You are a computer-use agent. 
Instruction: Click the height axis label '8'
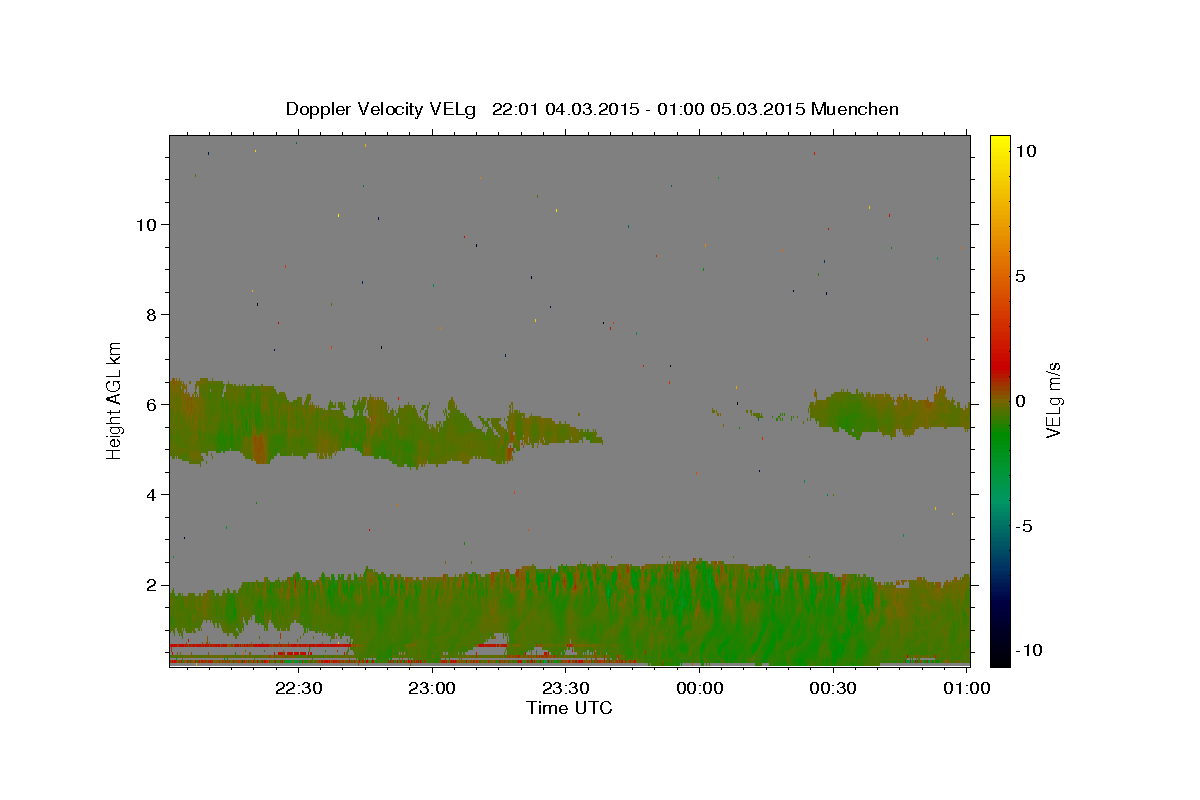click(x=150, y=315)
